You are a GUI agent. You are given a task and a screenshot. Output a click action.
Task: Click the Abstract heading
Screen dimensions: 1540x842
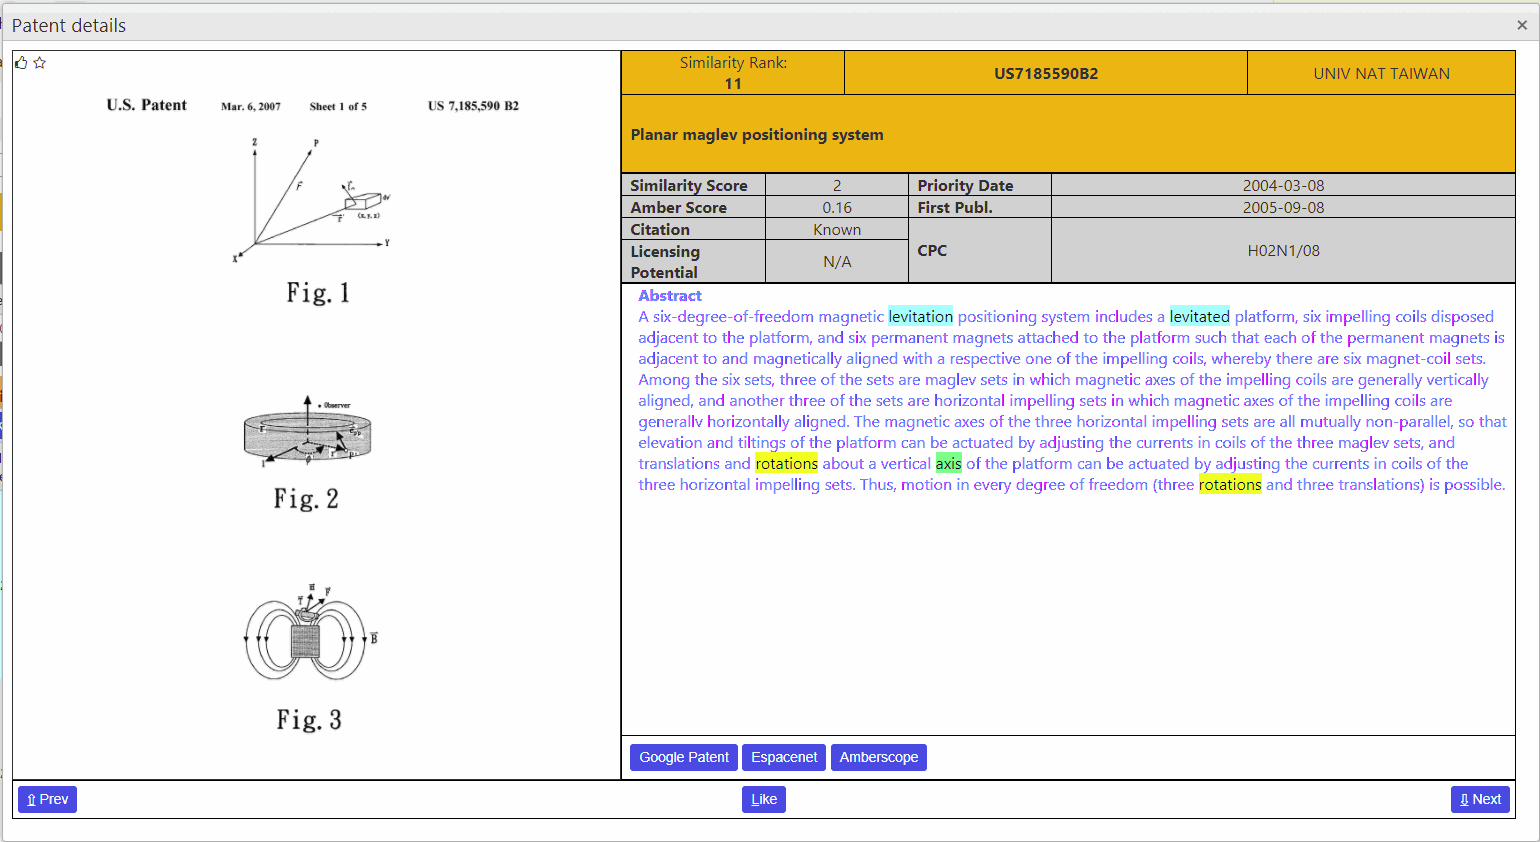pos(670,295)
